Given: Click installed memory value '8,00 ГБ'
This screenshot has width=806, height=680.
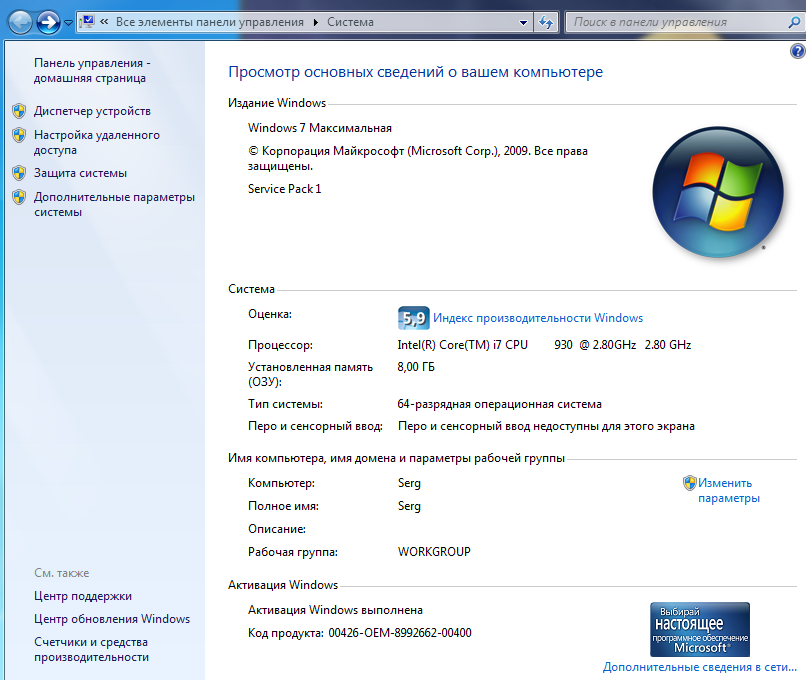Looking at the screenshot, I should (x=416, y=367).
